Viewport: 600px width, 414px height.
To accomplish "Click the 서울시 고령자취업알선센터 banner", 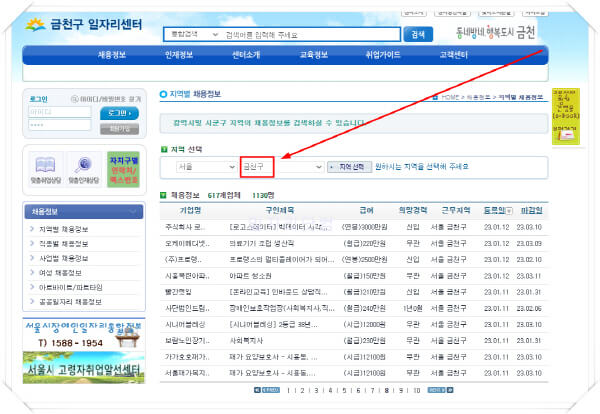I will (x=84, y=367).
